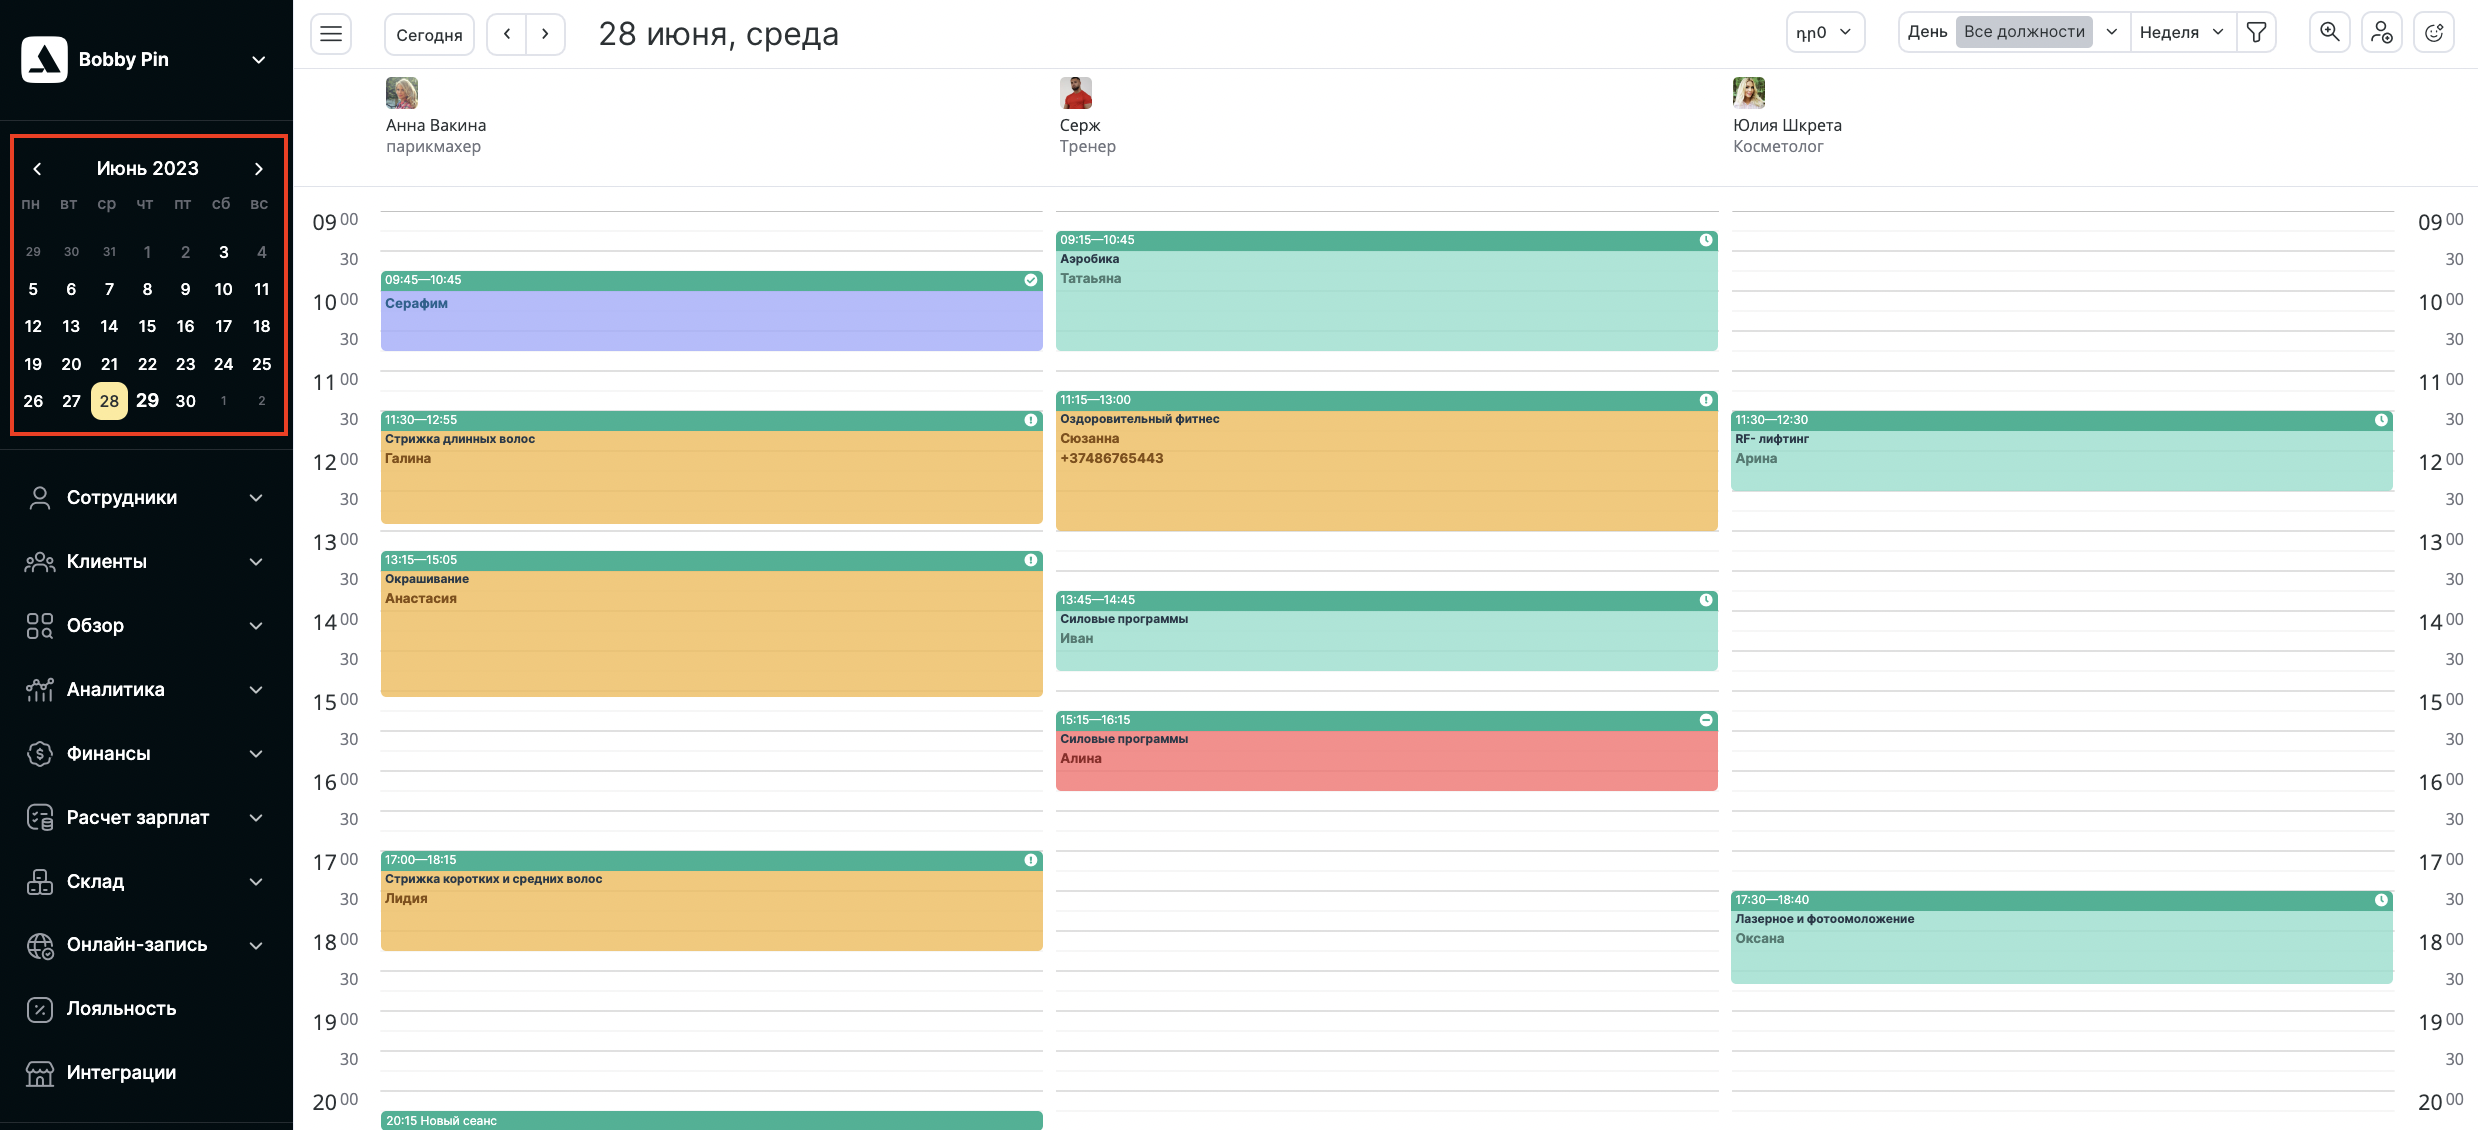Expand the Сотрудники menu section
Image resolution: width=2478 pixels, height=1130 pixels.
pos(256,498)
